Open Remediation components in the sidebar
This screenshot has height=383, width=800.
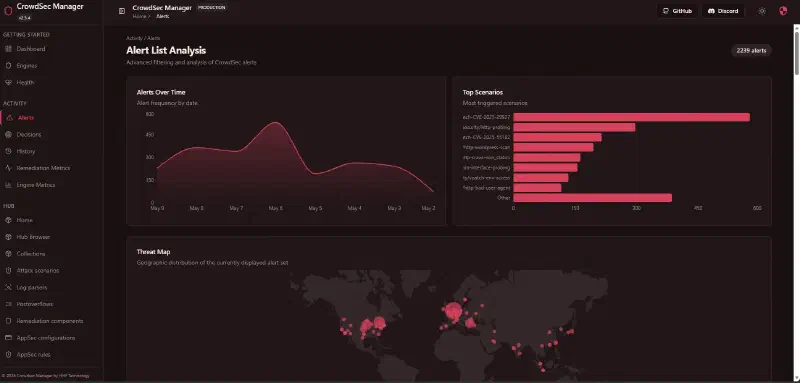(49, 321)
